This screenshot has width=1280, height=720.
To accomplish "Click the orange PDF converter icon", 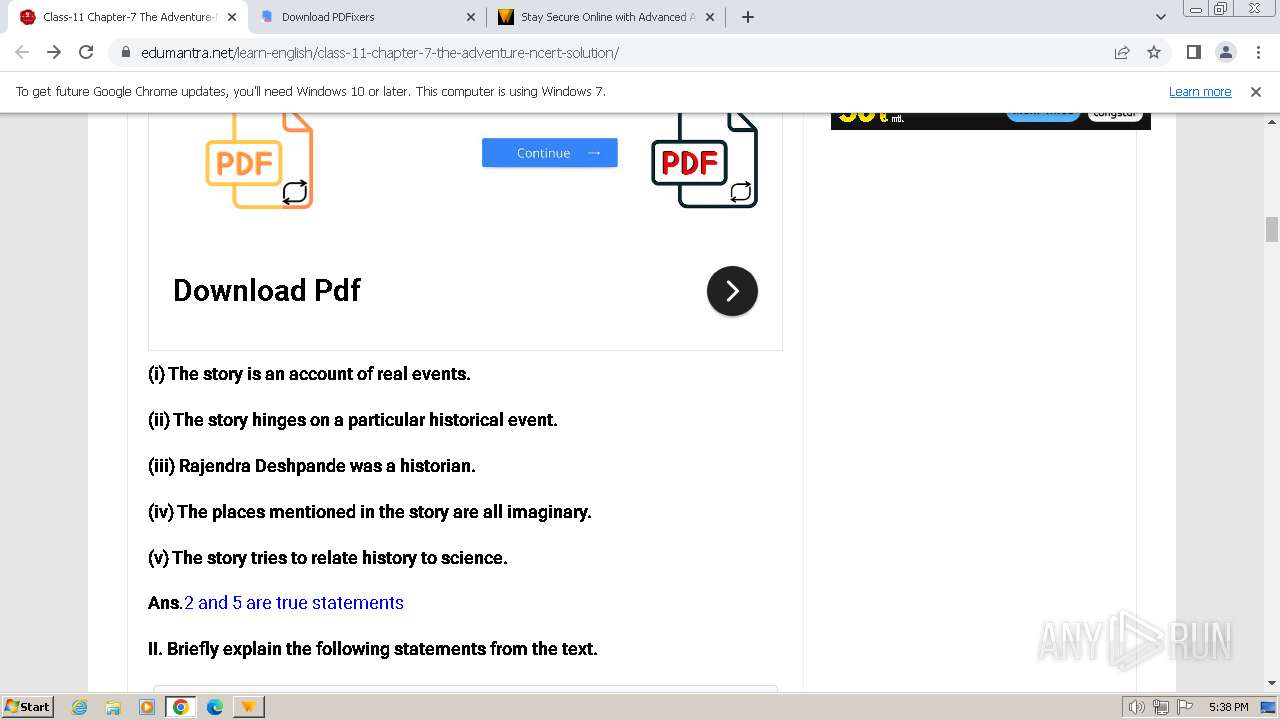I will click(259, 161).
